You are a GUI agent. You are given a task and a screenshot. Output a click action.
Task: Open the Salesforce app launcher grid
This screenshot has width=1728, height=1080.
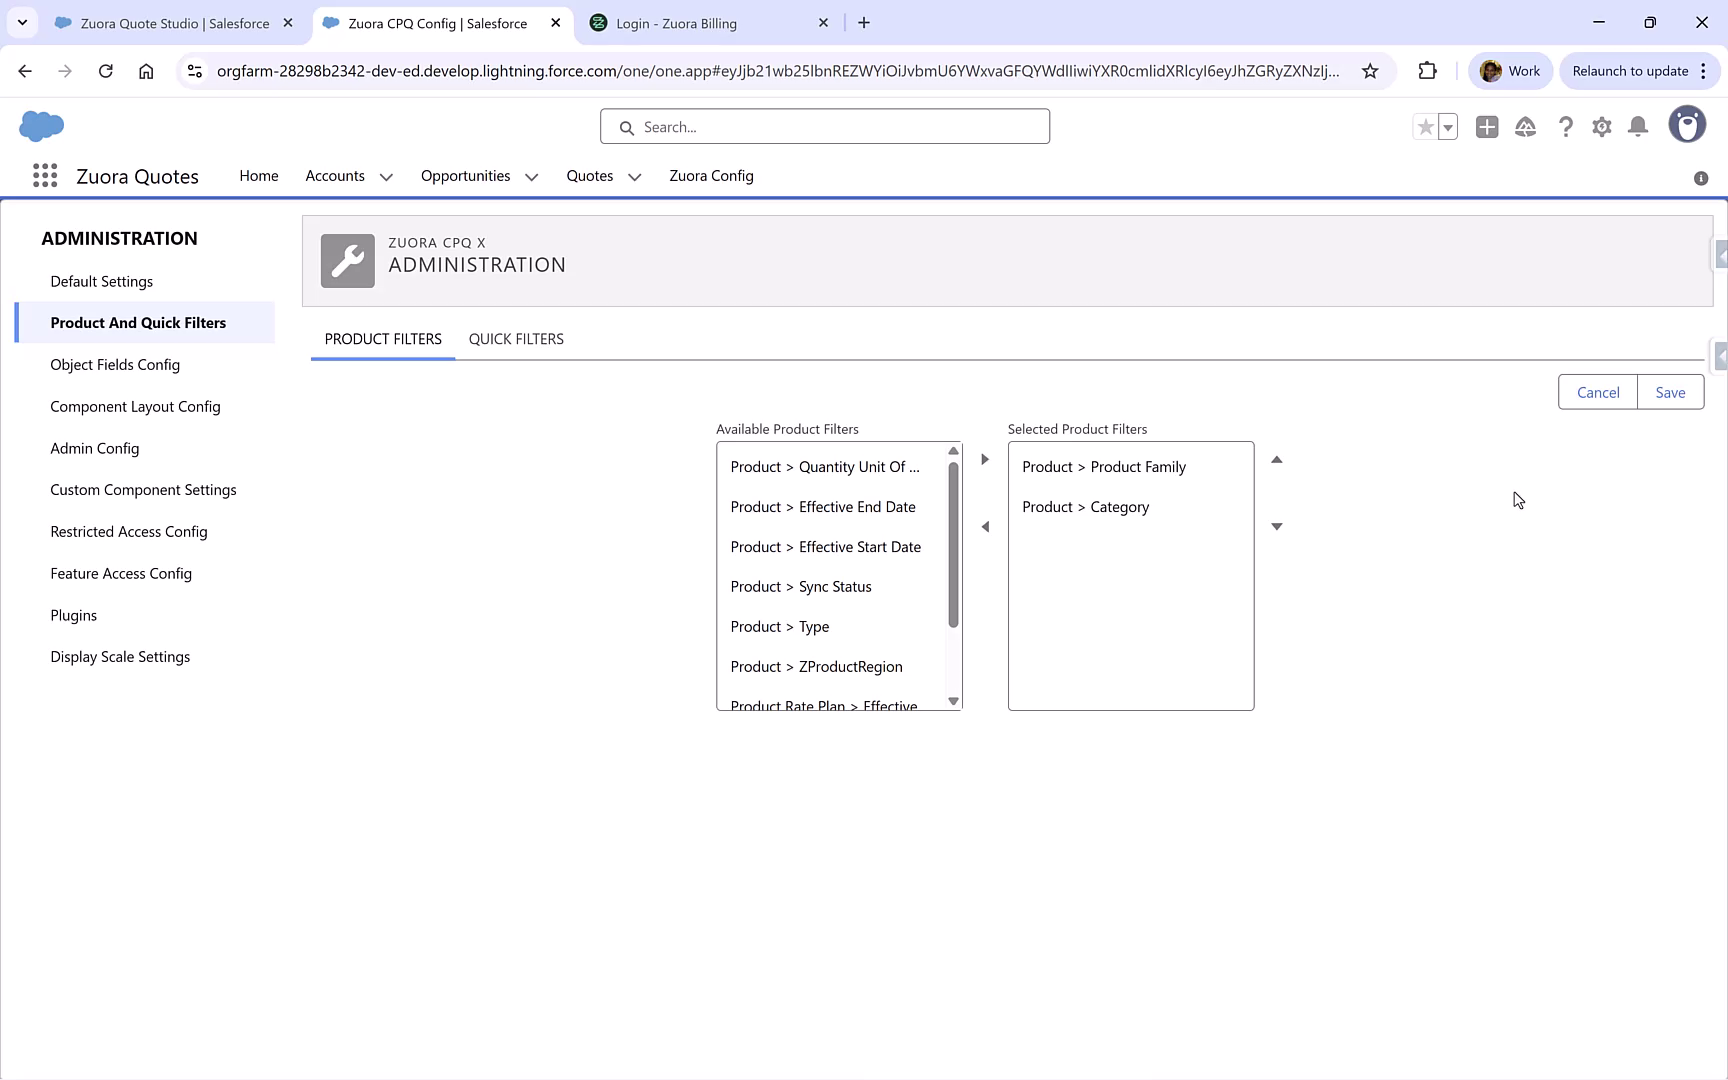[x=44, y=175]
